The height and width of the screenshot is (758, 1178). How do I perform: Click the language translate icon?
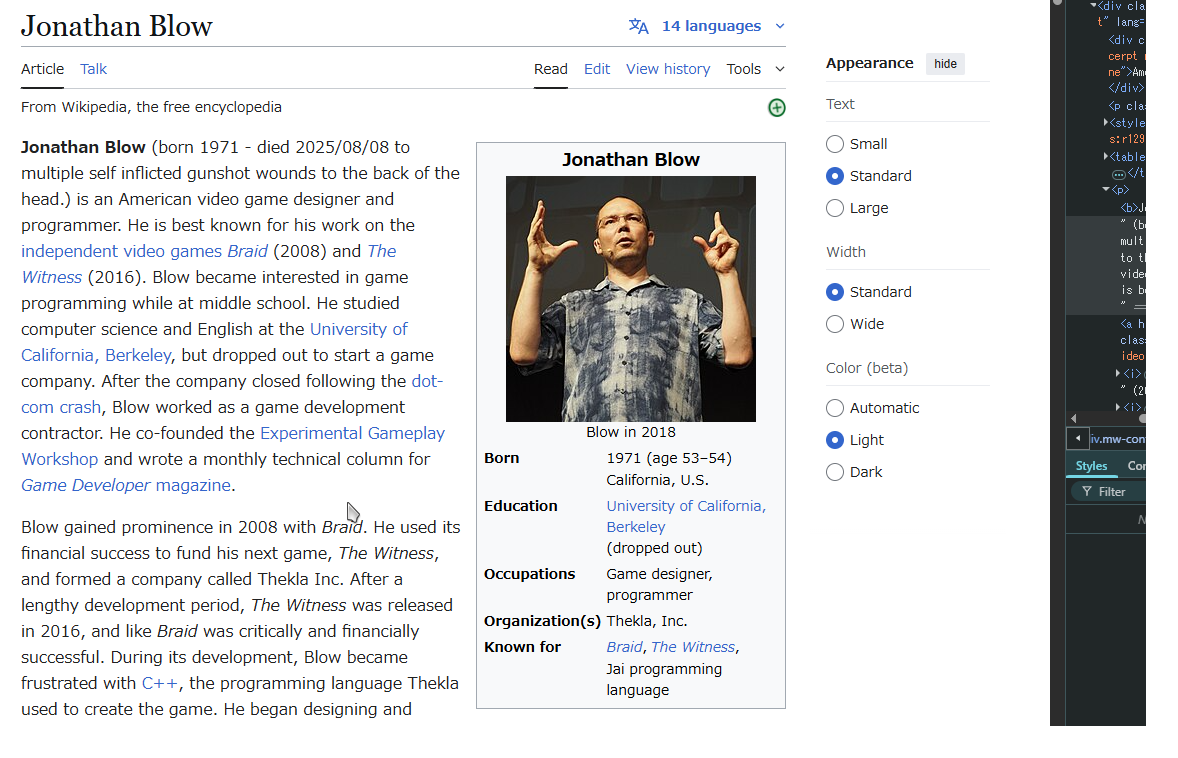pos(639,26)
